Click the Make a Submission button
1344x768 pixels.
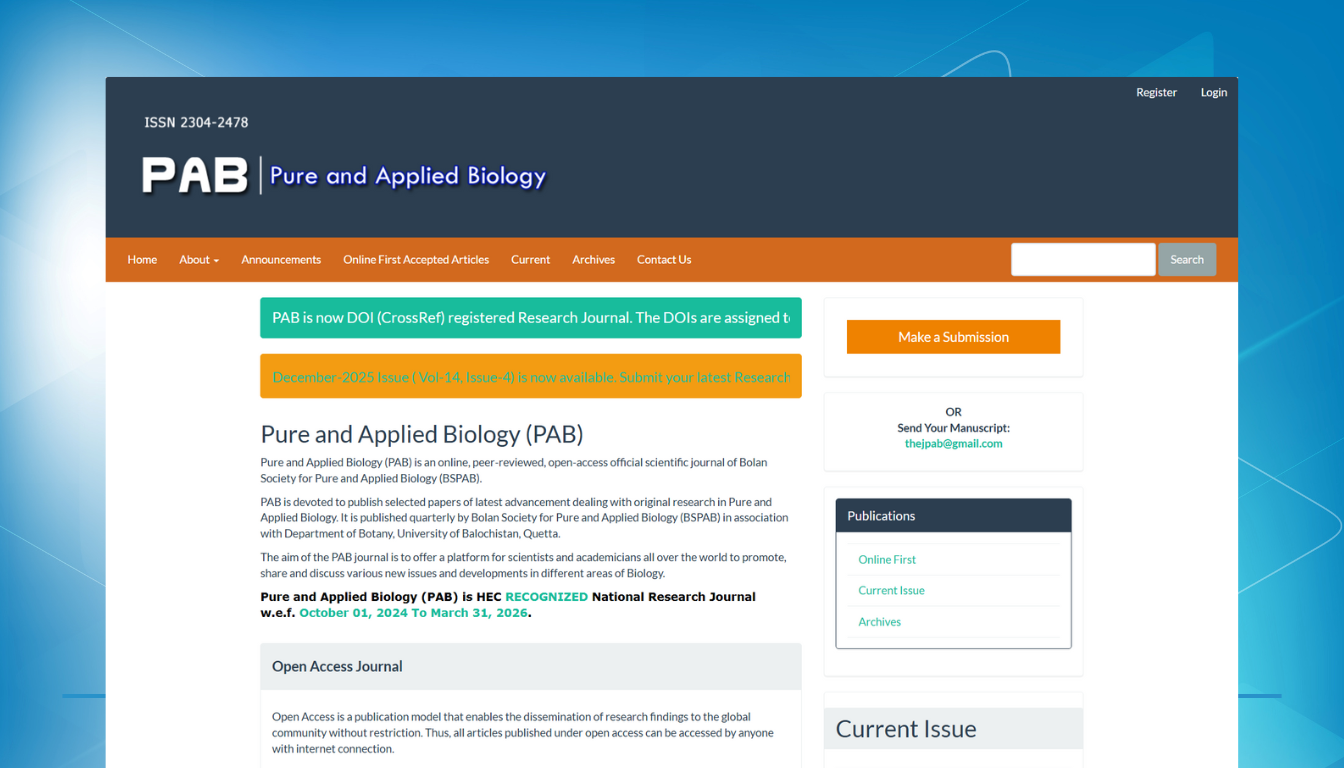(x=953, y=337)
